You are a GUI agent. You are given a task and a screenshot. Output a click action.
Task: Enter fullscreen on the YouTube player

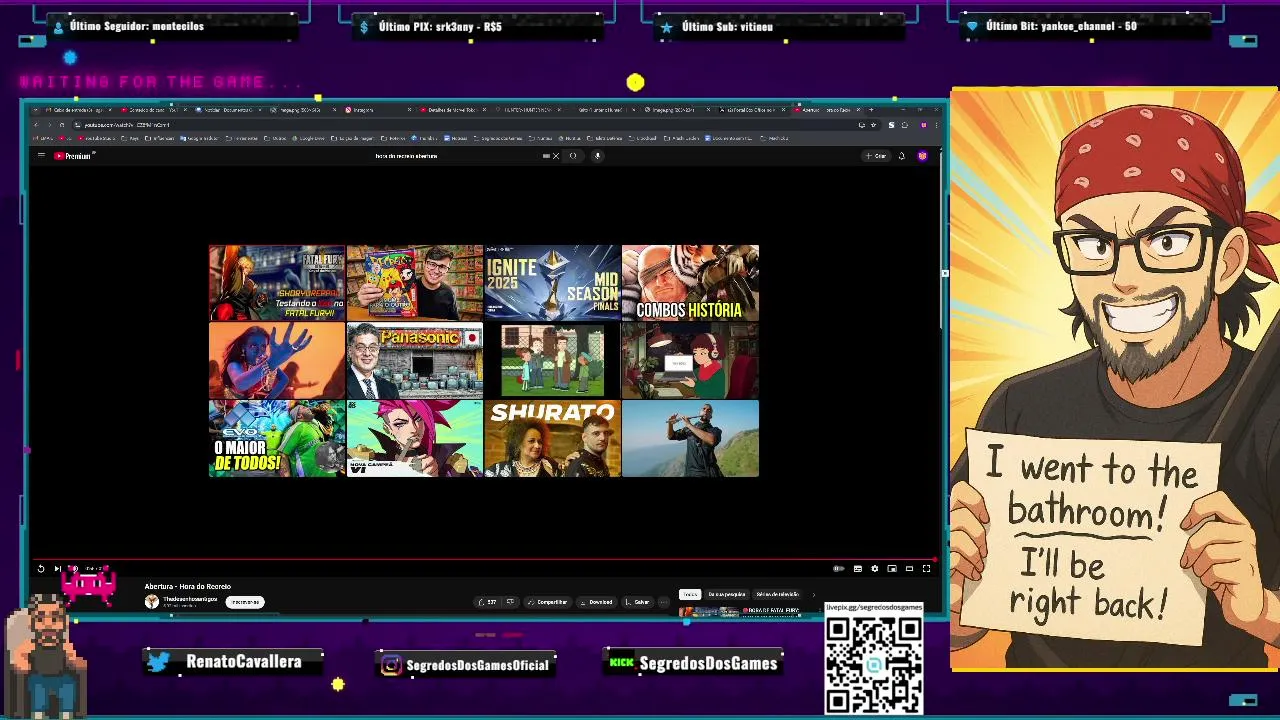(x=926, y=569)
